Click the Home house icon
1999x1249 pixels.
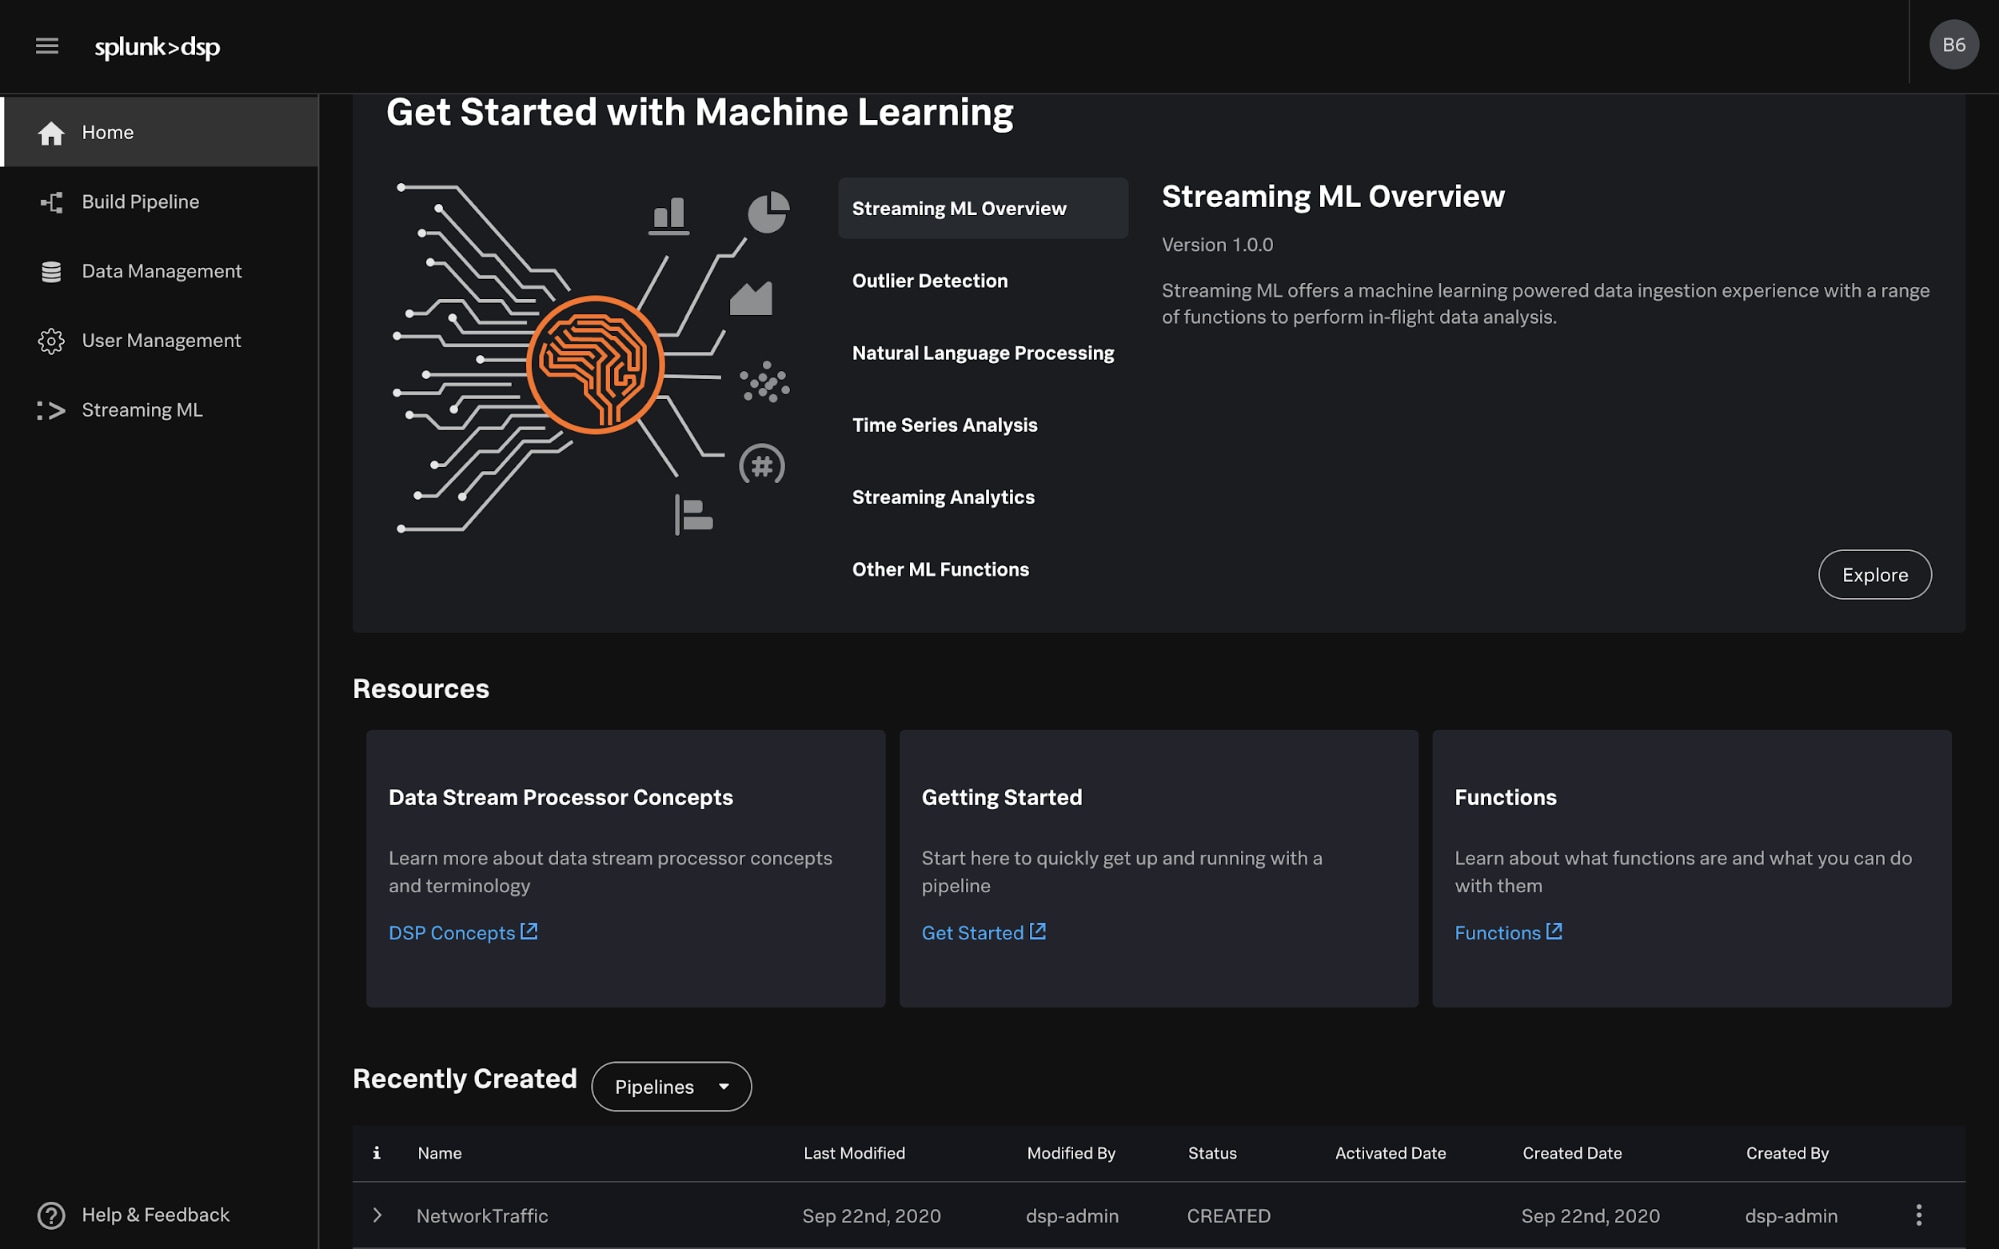(51, 133)
